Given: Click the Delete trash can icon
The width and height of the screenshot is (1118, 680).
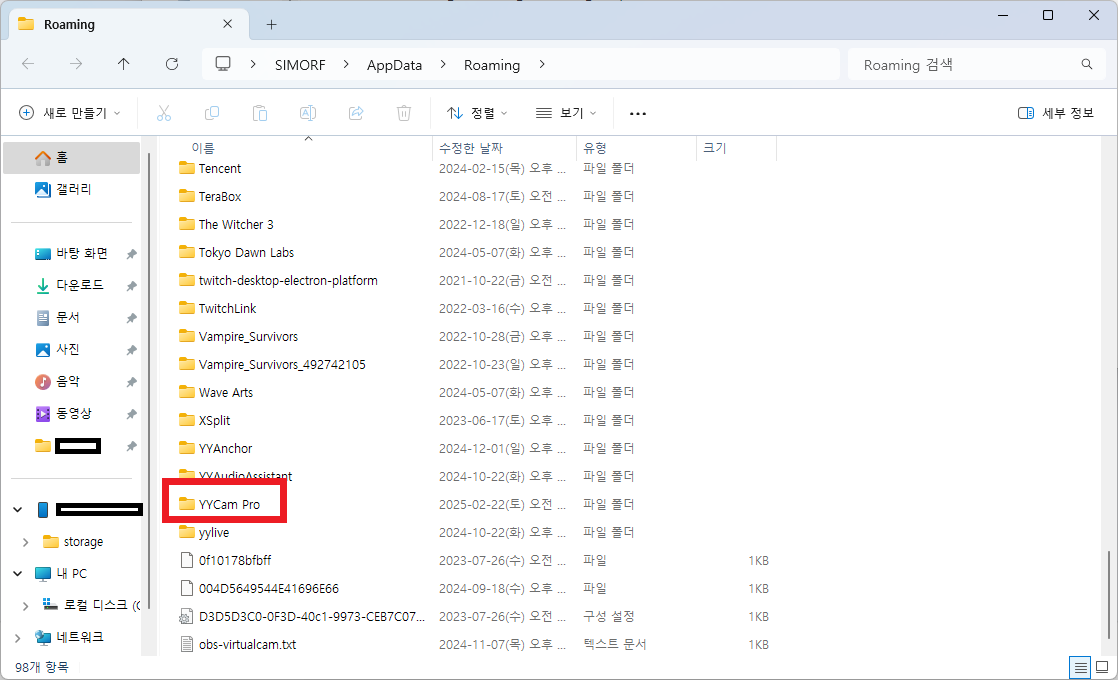Looking at the screenshot, I should pos(404,113).
